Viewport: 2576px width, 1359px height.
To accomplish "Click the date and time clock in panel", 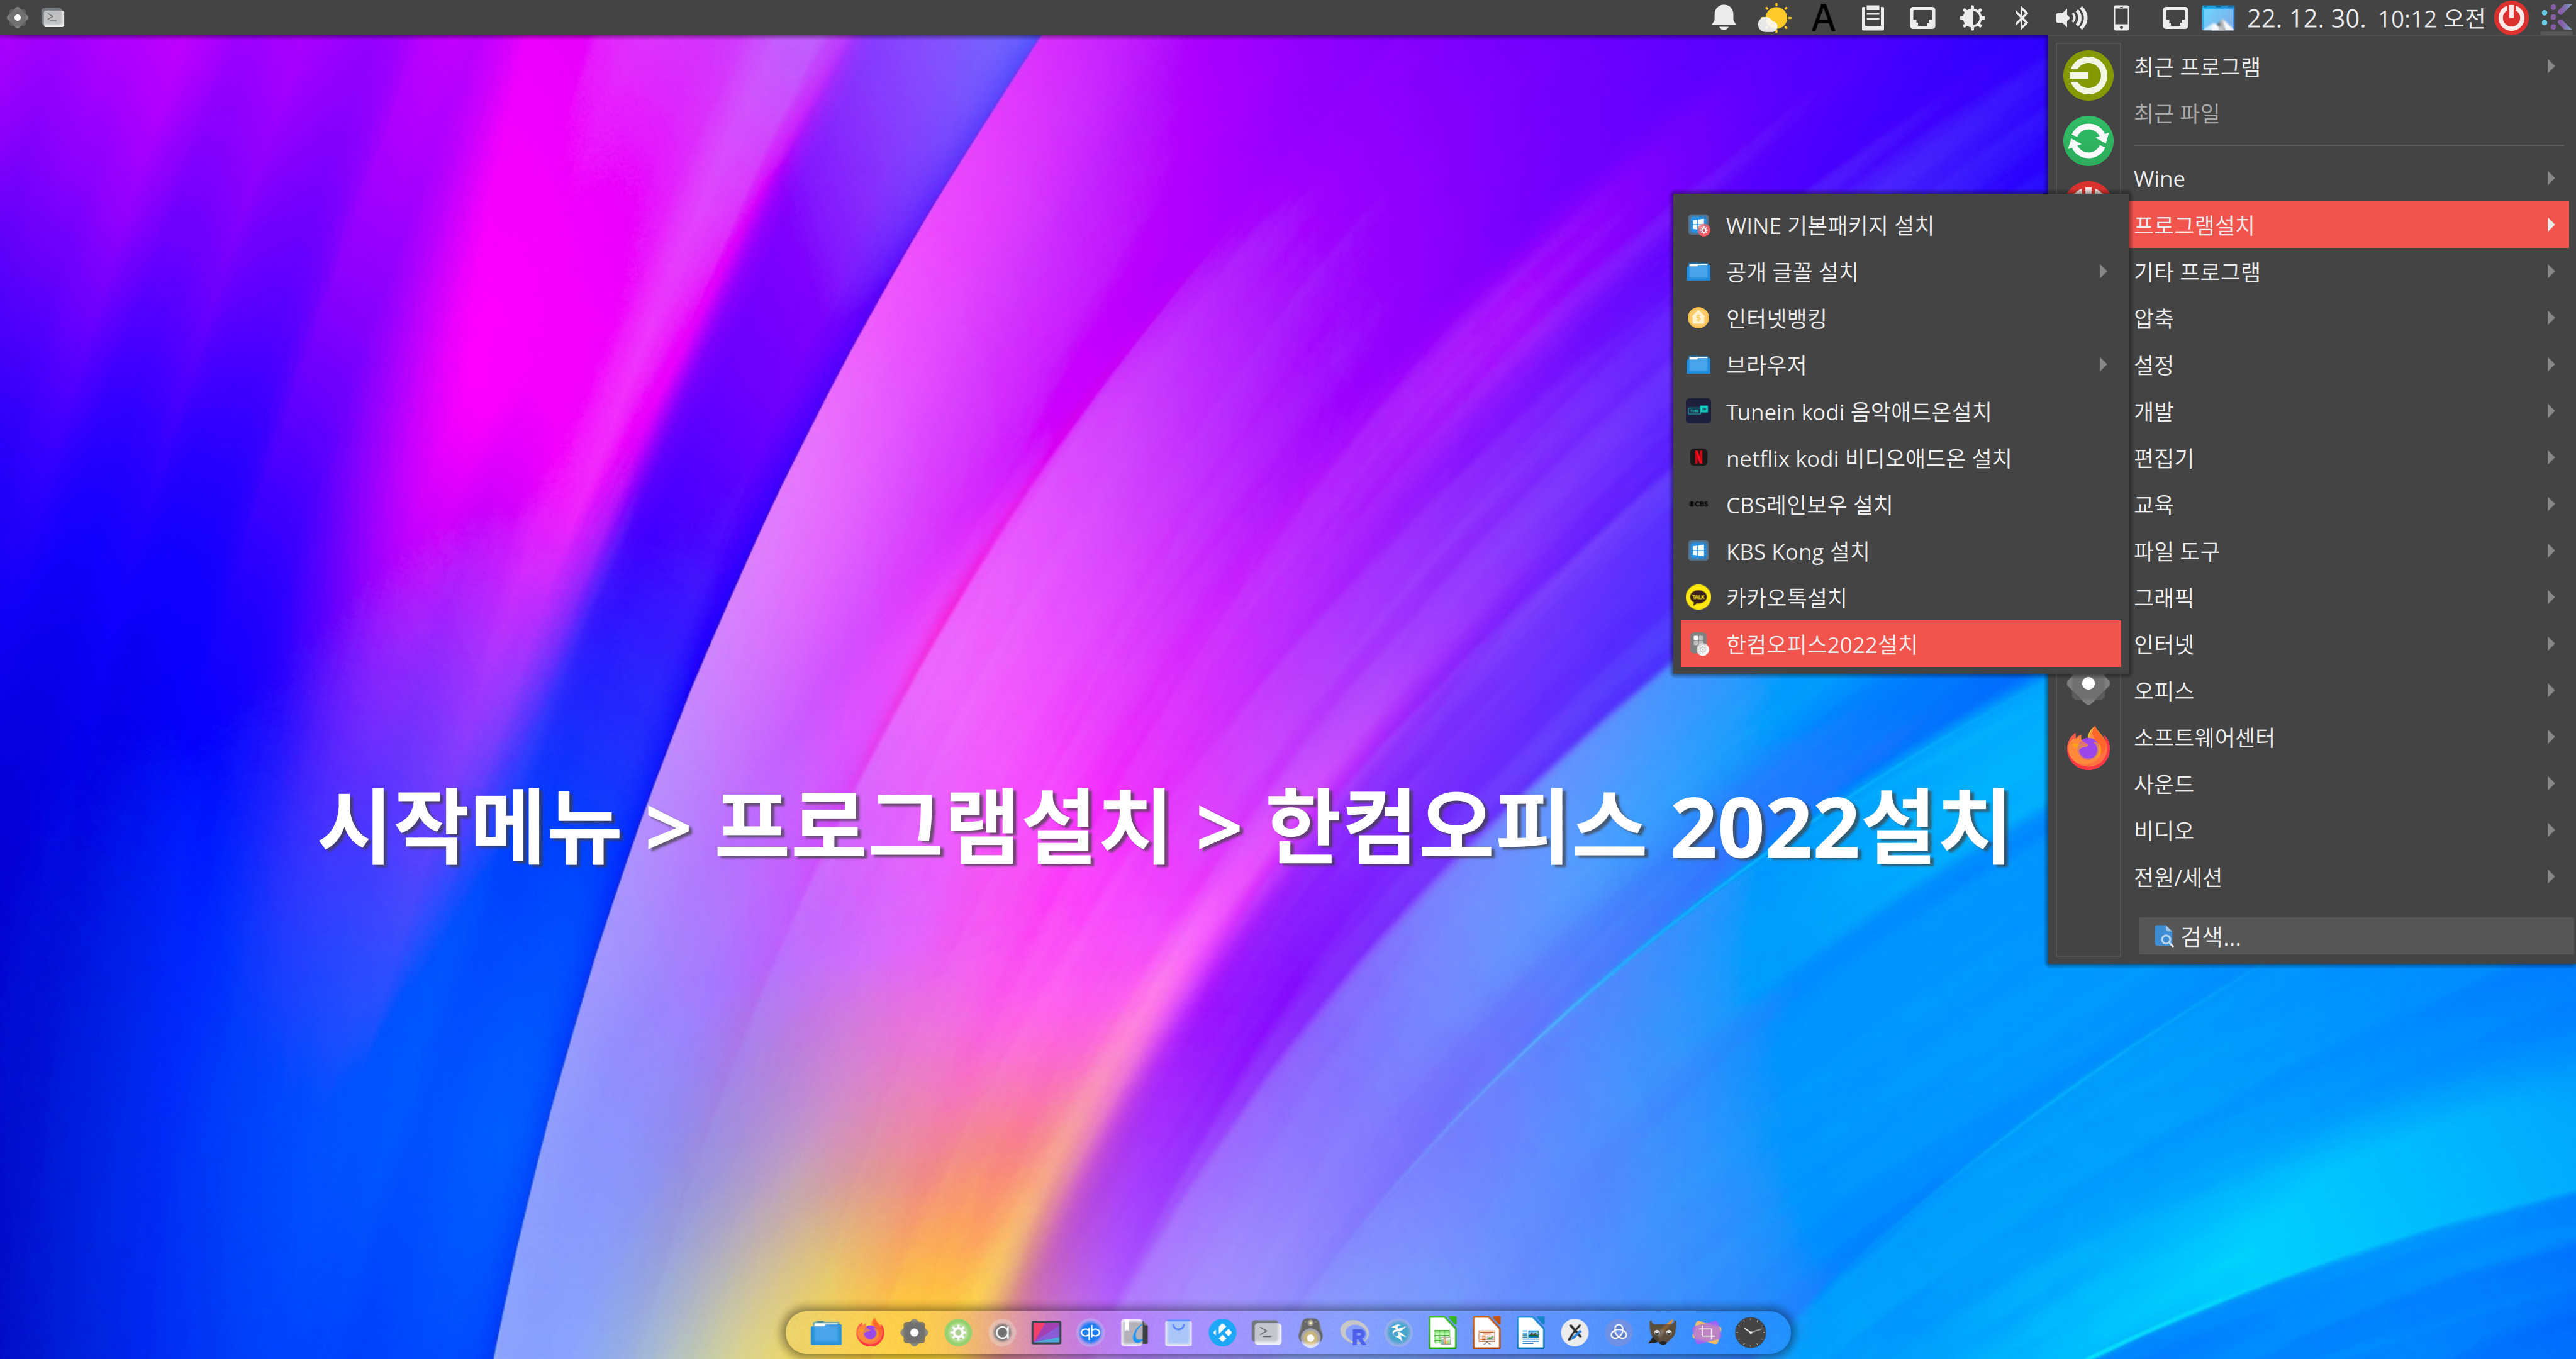I will [2365, 18].
